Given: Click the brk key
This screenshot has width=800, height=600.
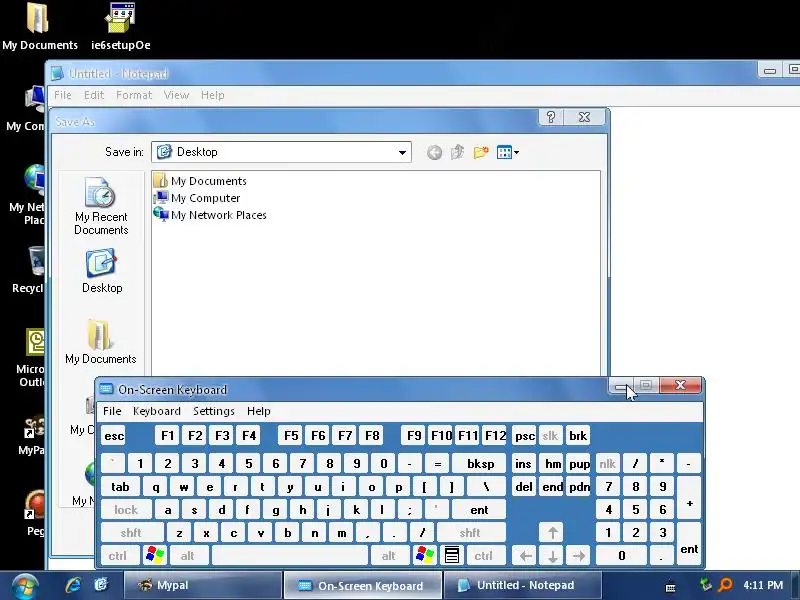Looking at the screenshot, I should point(578,436).
